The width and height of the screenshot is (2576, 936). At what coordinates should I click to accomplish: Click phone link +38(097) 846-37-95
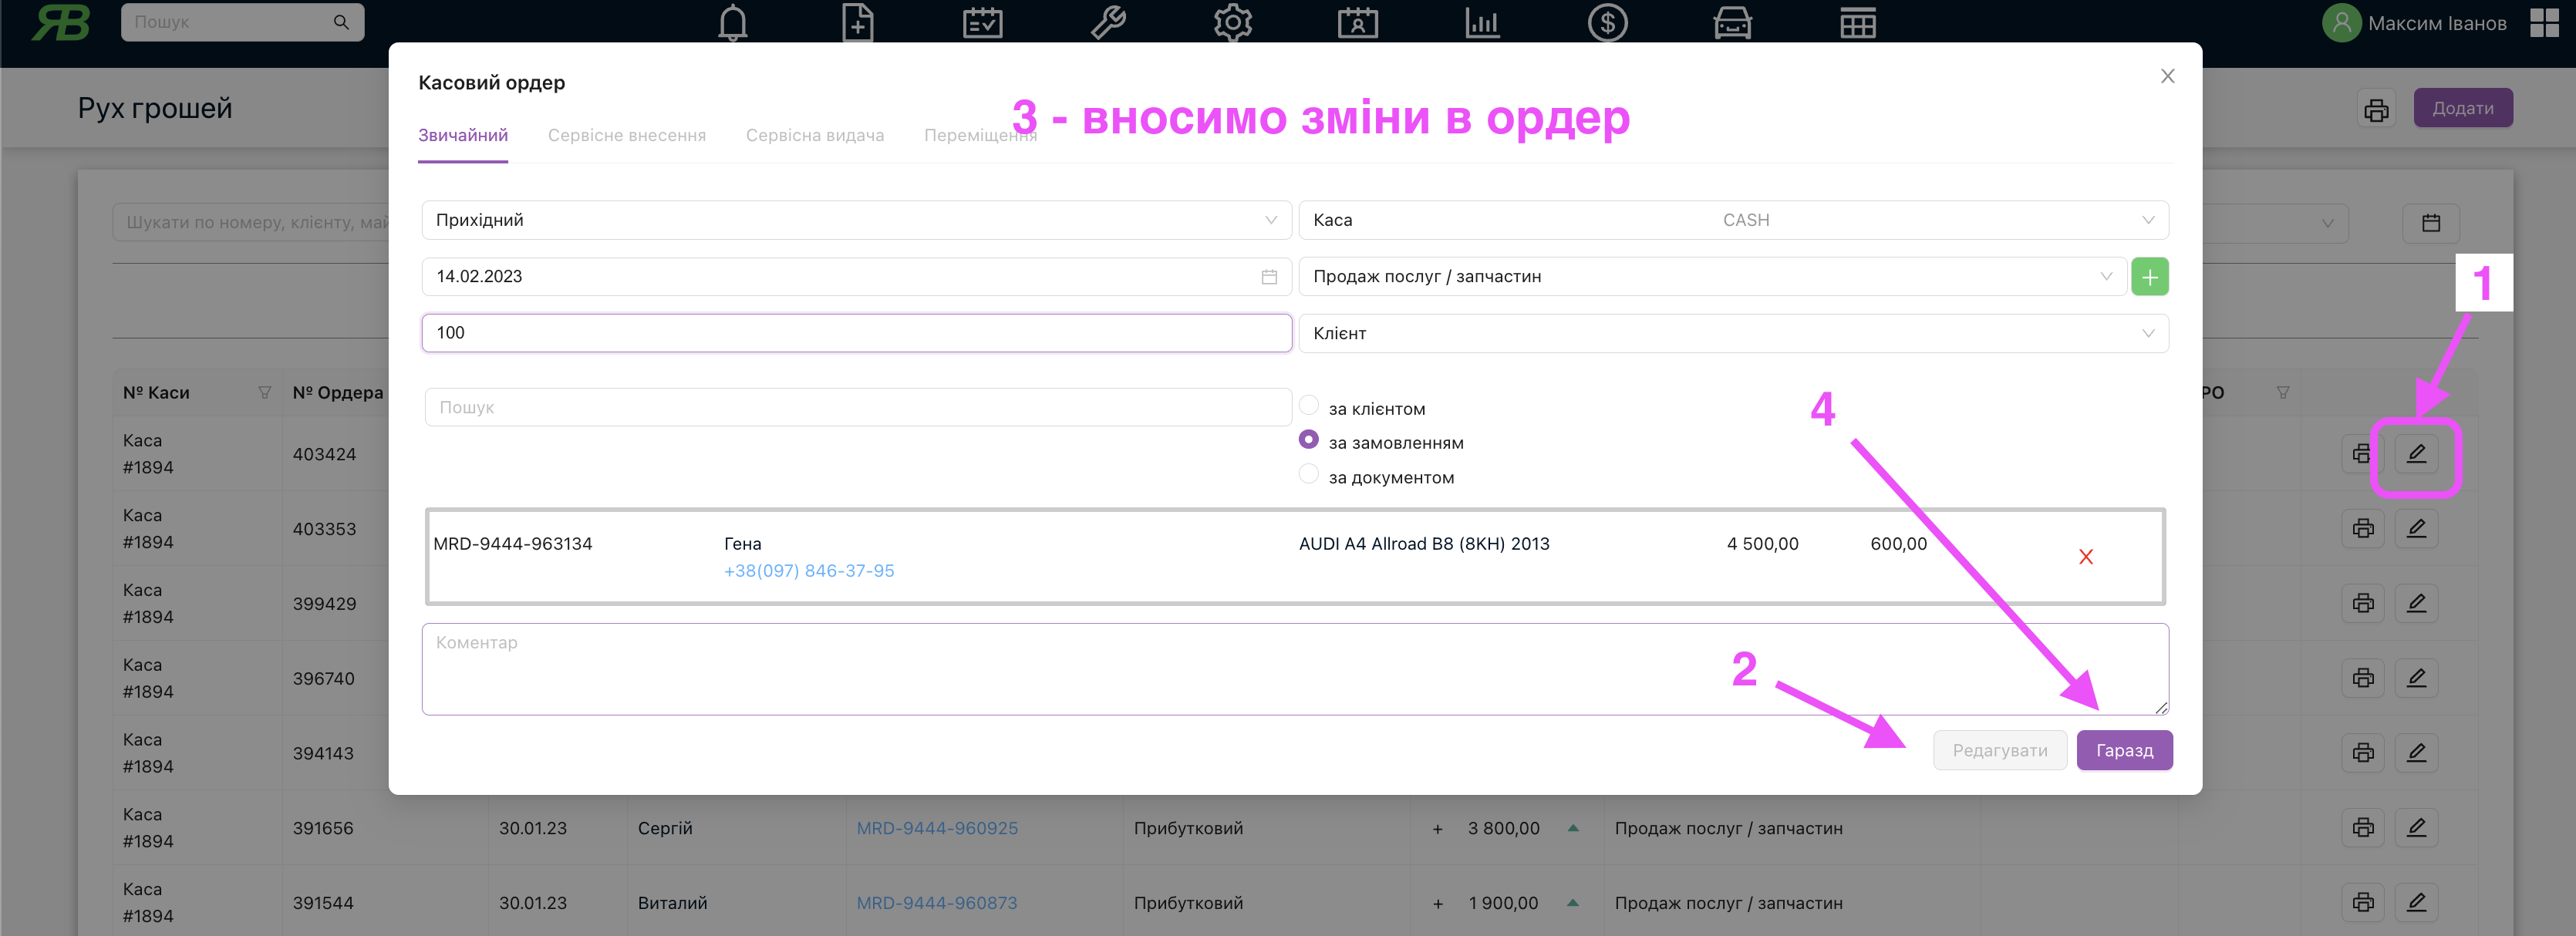pyautogui.click(x=808, y=571)
